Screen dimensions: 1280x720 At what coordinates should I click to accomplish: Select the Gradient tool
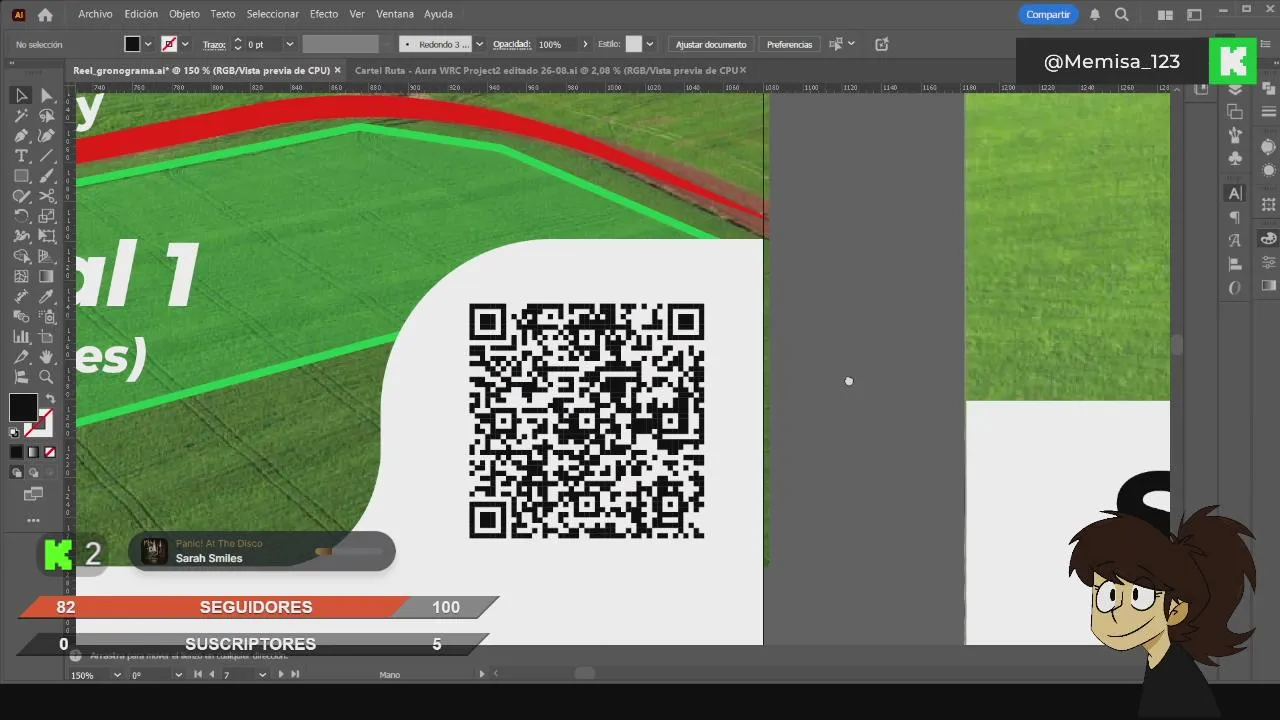point(46,276)
